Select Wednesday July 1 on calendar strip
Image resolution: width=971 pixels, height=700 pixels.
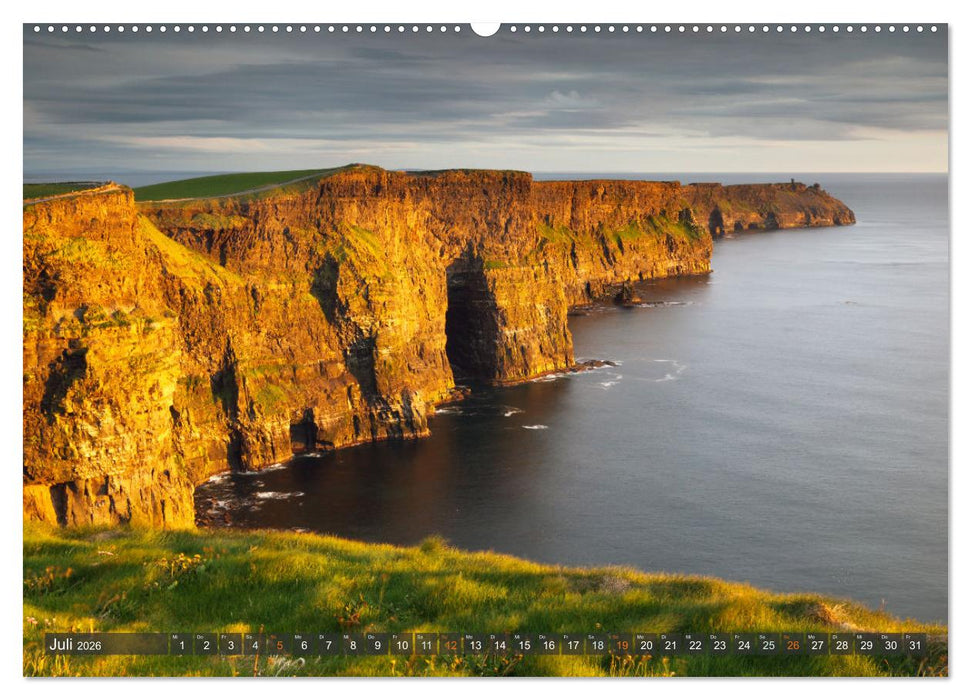point(181,645)
